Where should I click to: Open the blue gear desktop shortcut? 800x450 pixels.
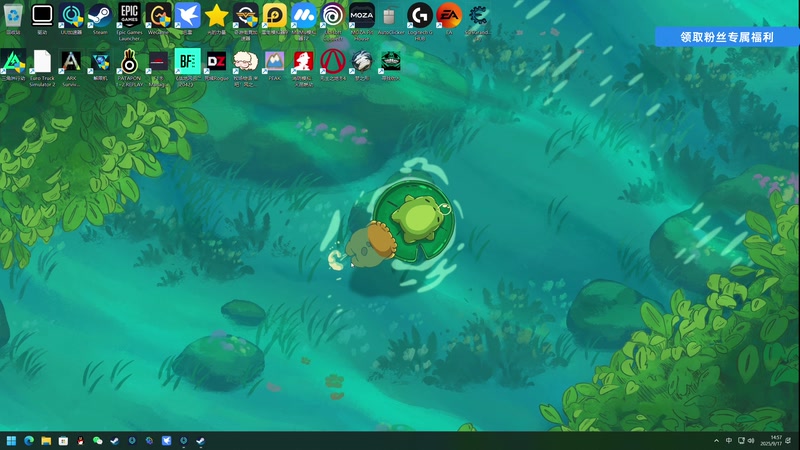(478, 21)
